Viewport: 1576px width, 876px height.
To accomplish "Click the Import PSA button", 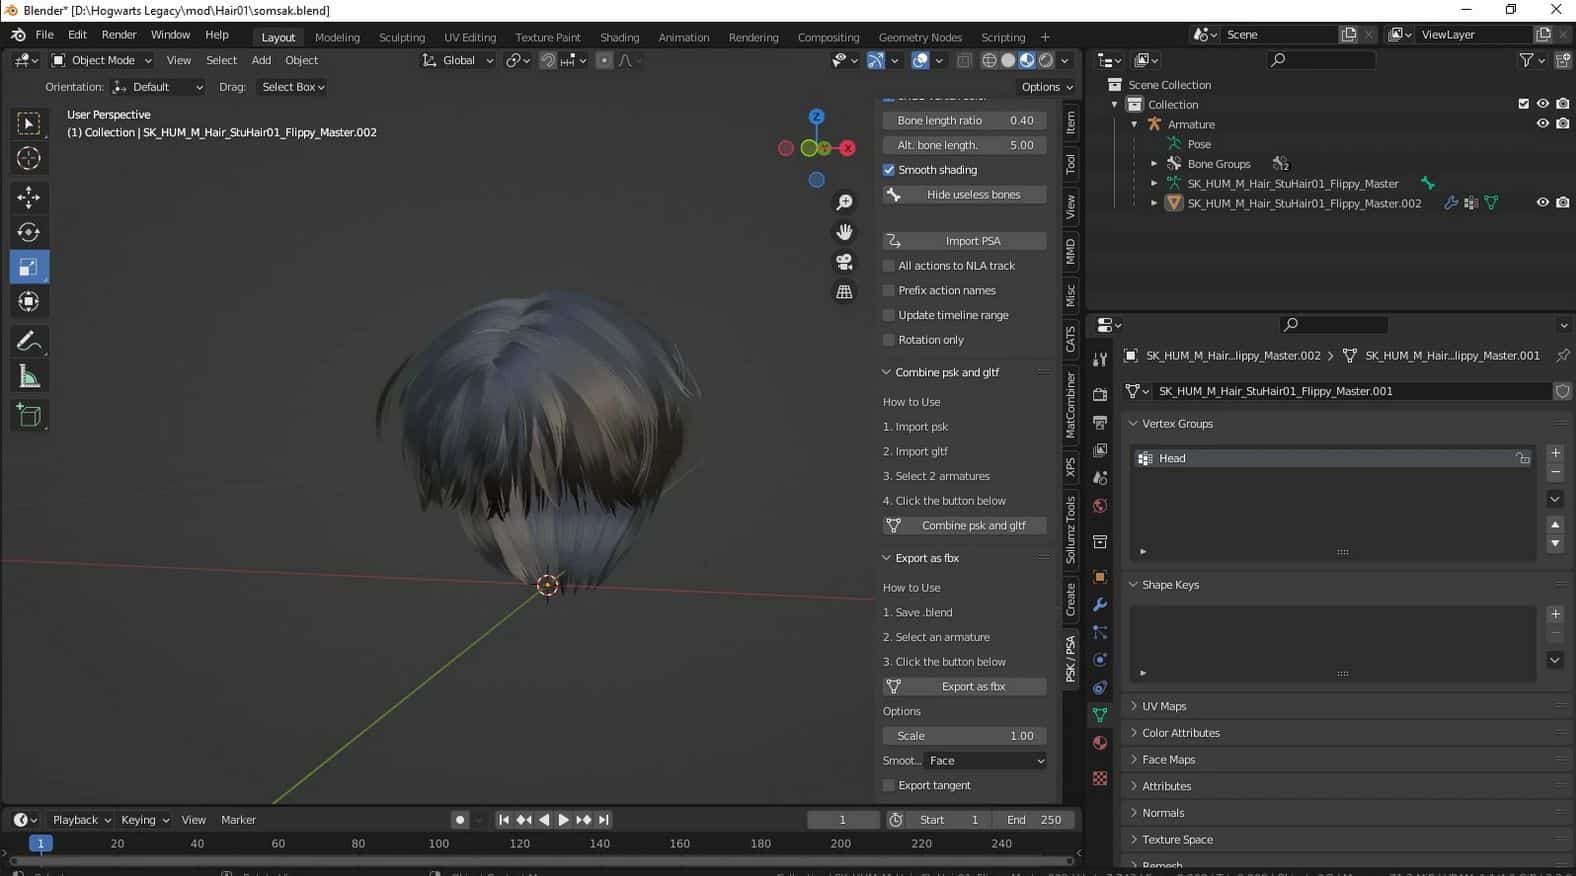I will [x=965, y=241].
